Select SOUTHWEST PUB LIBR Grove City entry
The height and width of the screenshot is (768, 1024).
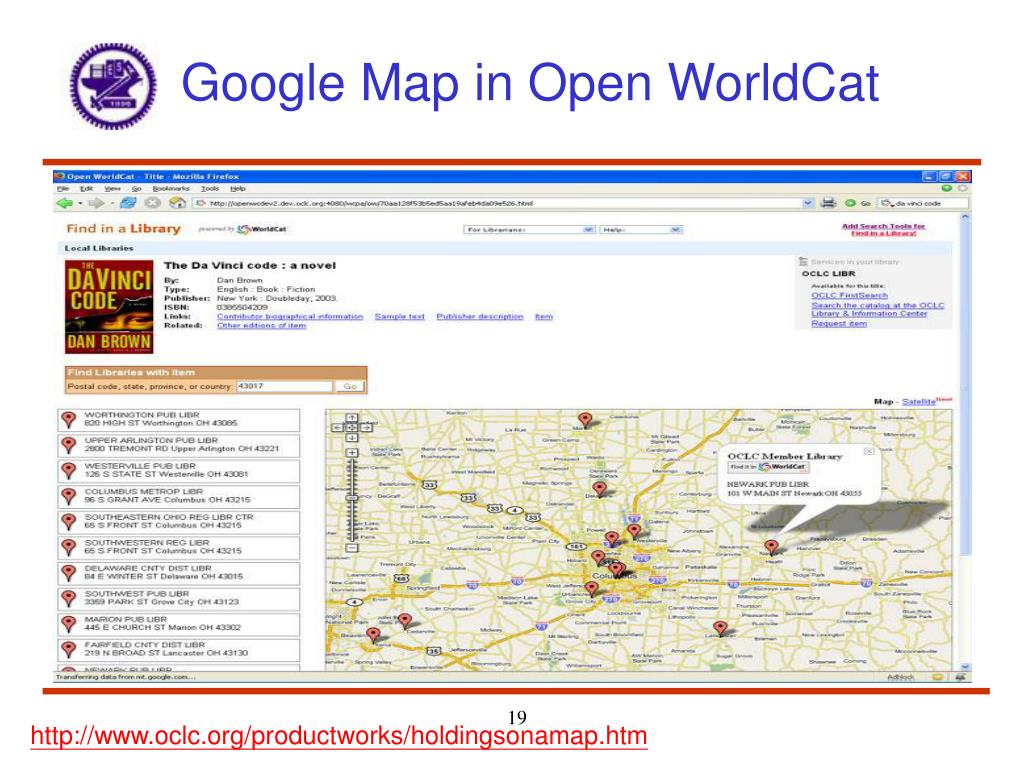[178, 598]
